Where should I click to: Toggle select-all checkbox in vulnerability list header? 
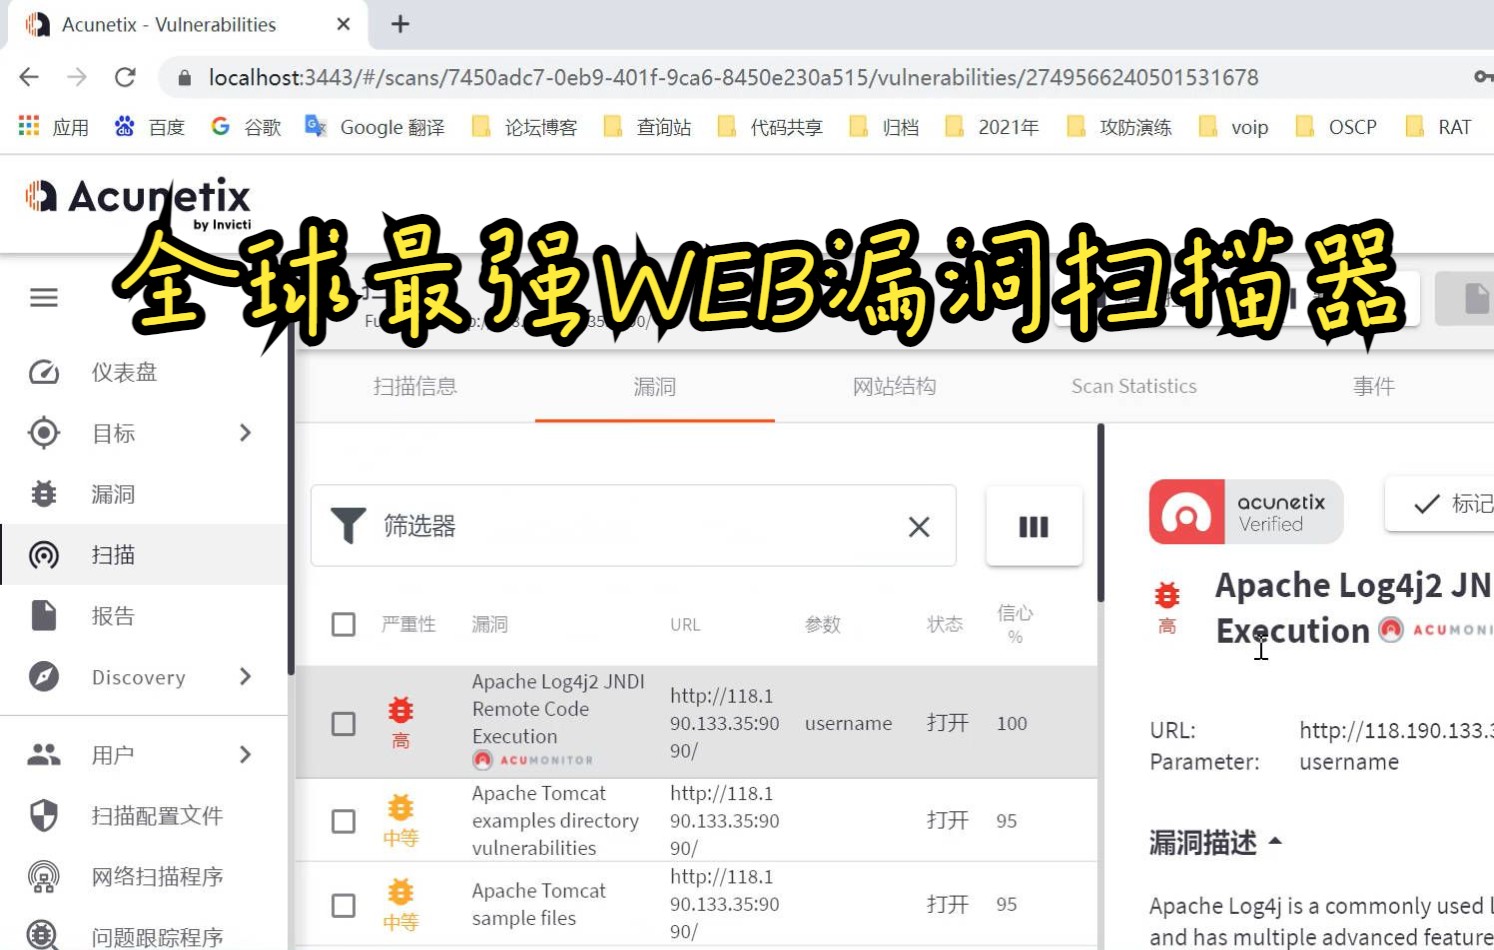point(344,623)
